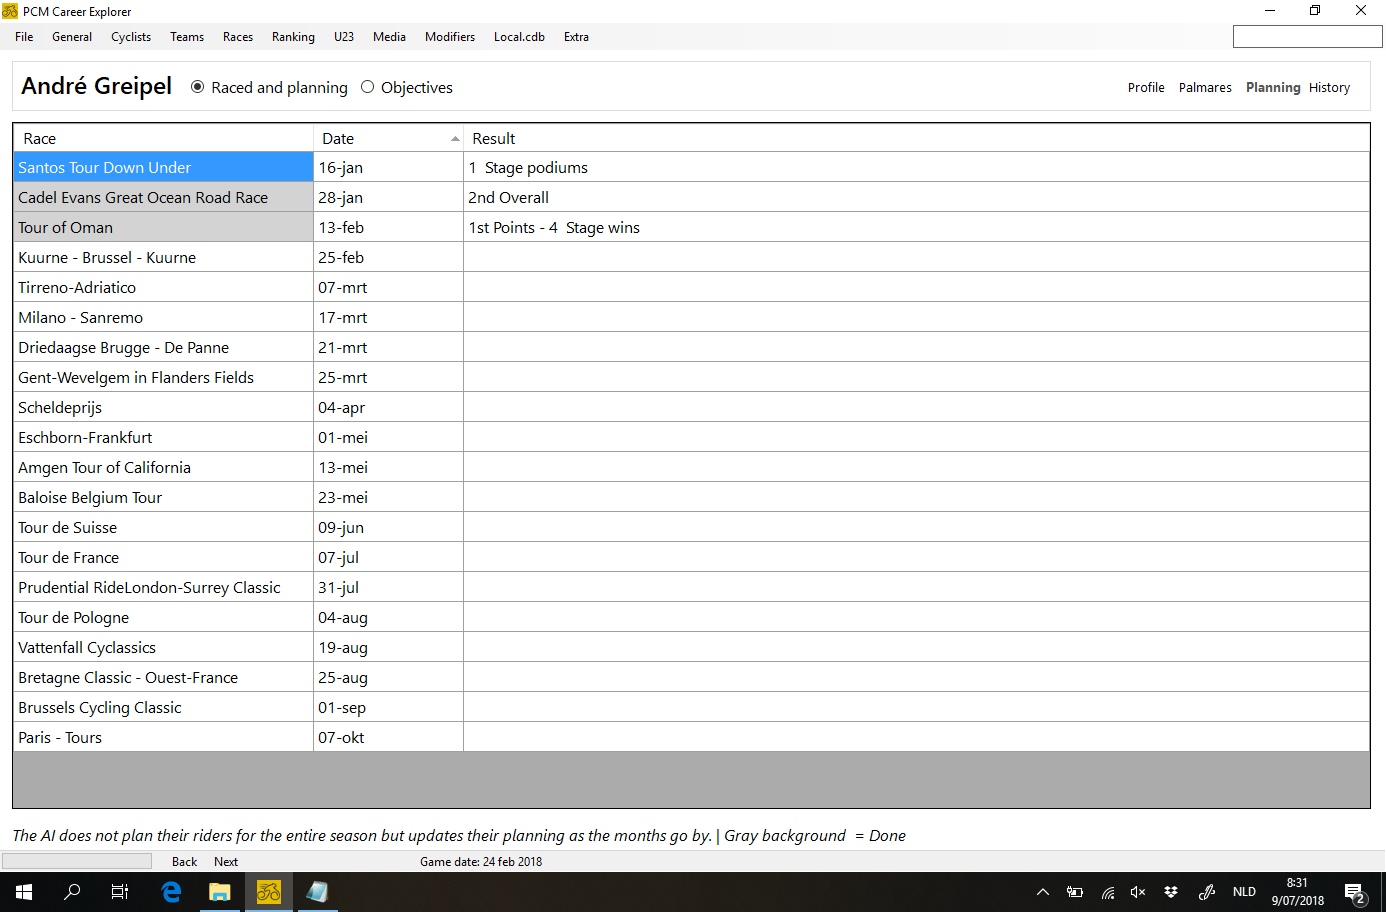1386x912 pixels.
Task: Click the Dropbox tray icon
Action: tap(1171, 892)
